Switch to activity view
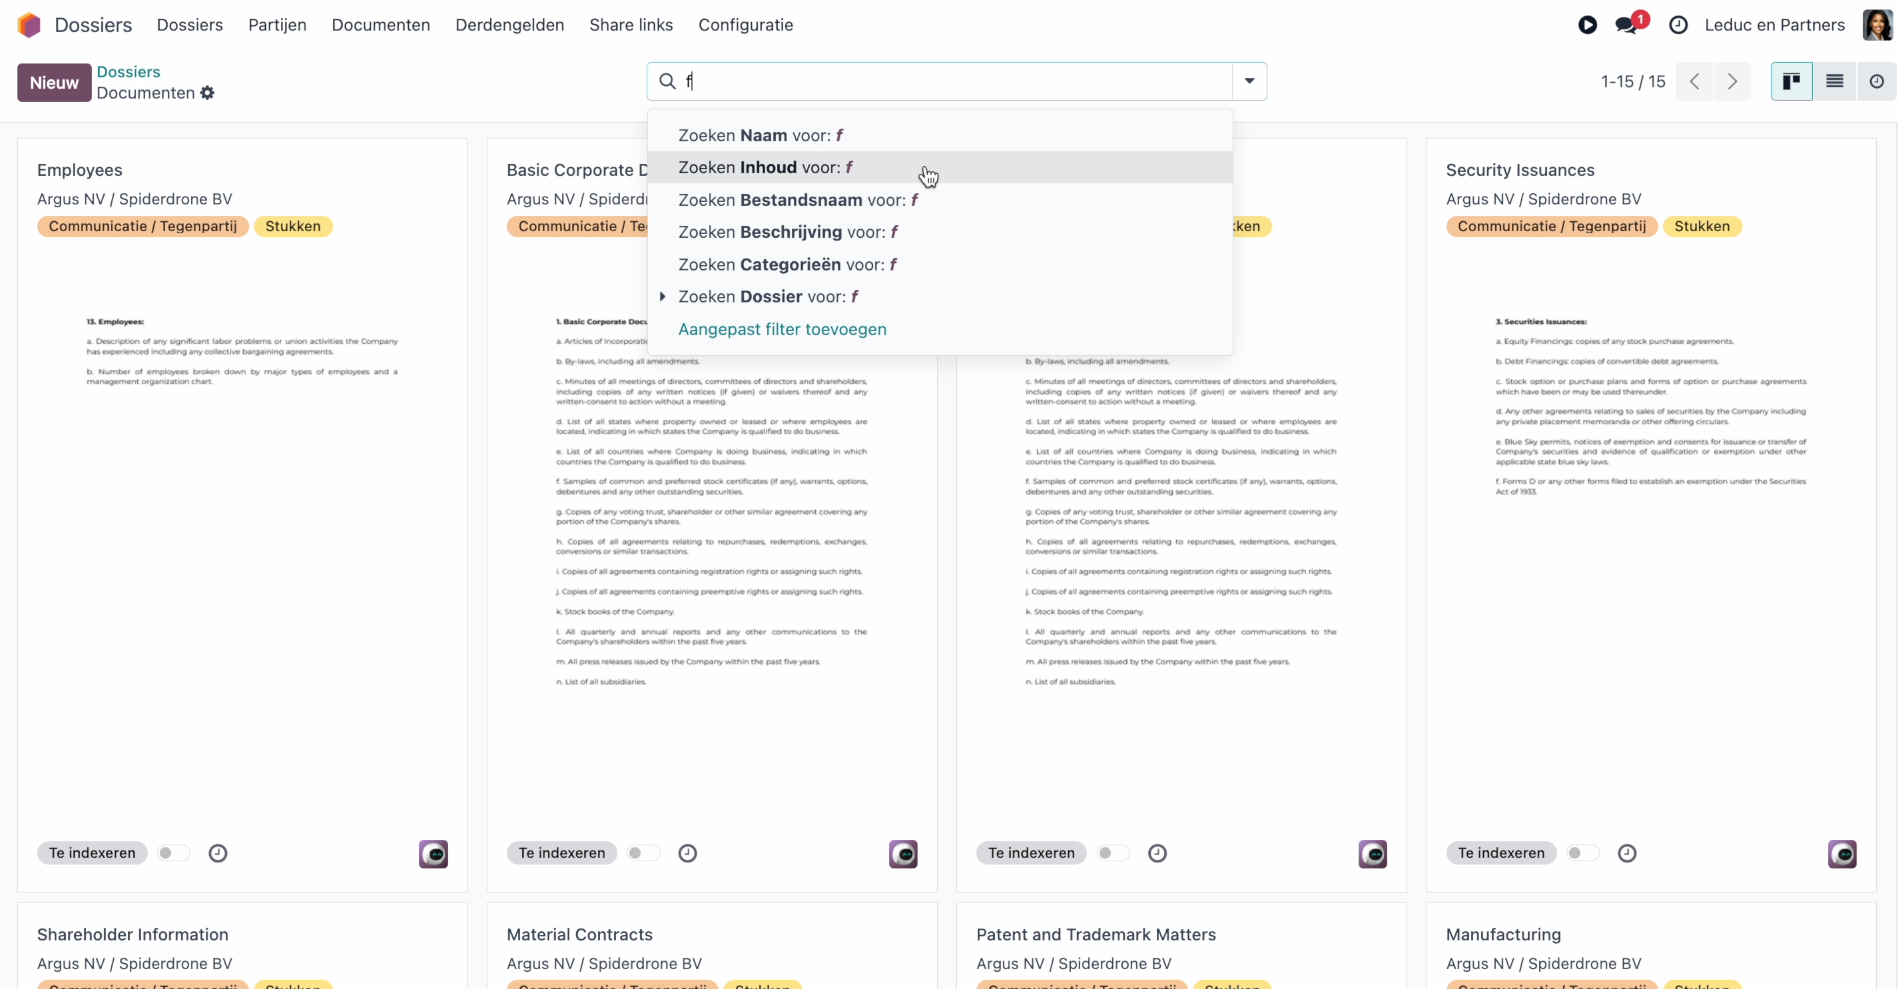This screenshot has width=1898, height=989. (x=1876, y=81)
